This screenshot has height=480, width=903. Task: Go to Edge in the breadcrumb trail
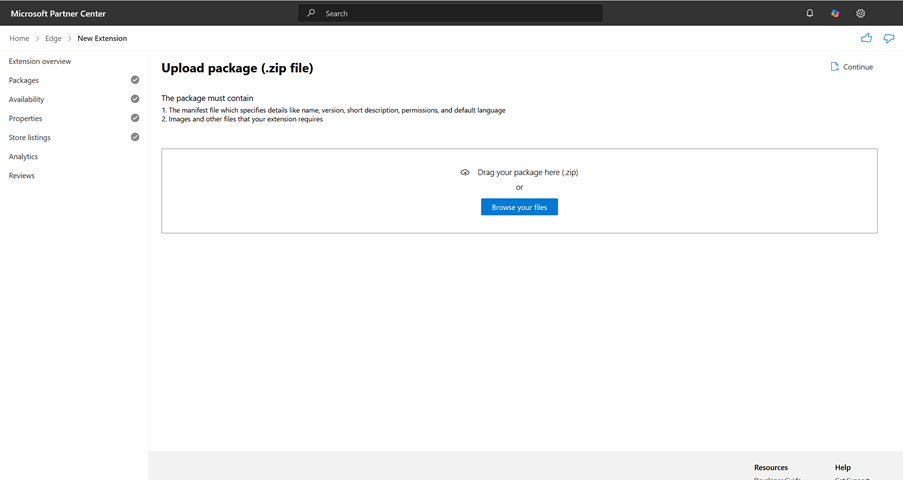[53, 38]
